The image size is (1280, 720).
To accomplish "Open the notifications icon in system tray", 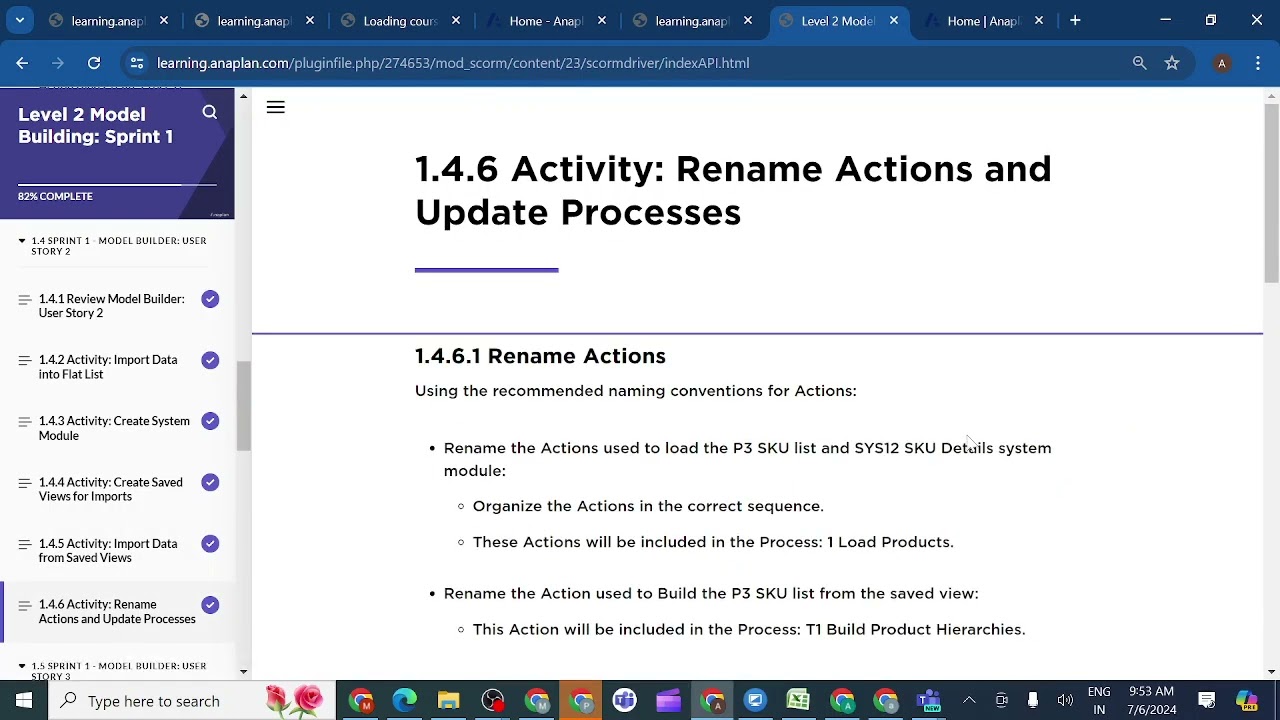I will 1207,700.
